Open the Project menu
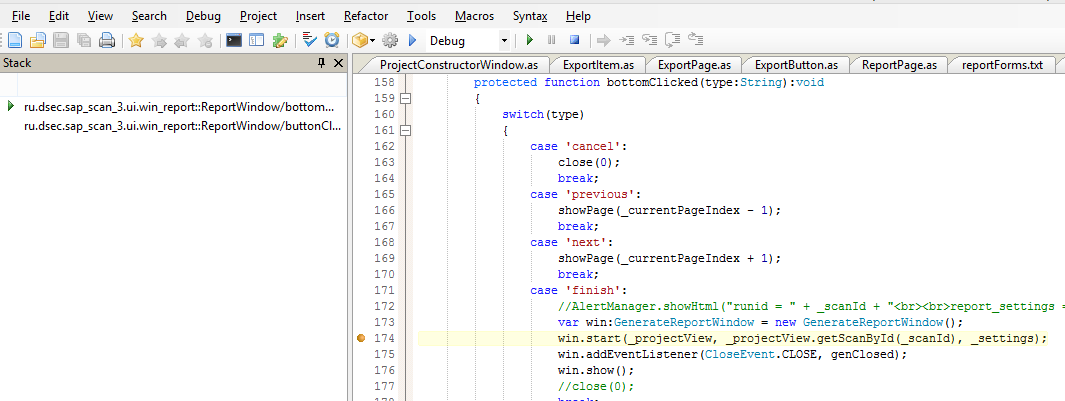Viewport: 1065px width, 401px height. coord(259,16)
